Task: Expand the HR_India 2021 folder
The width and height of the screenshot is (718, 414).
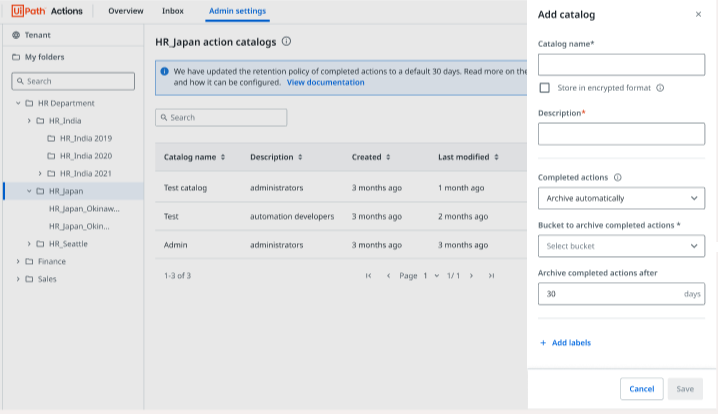Action: pos(40,174)
